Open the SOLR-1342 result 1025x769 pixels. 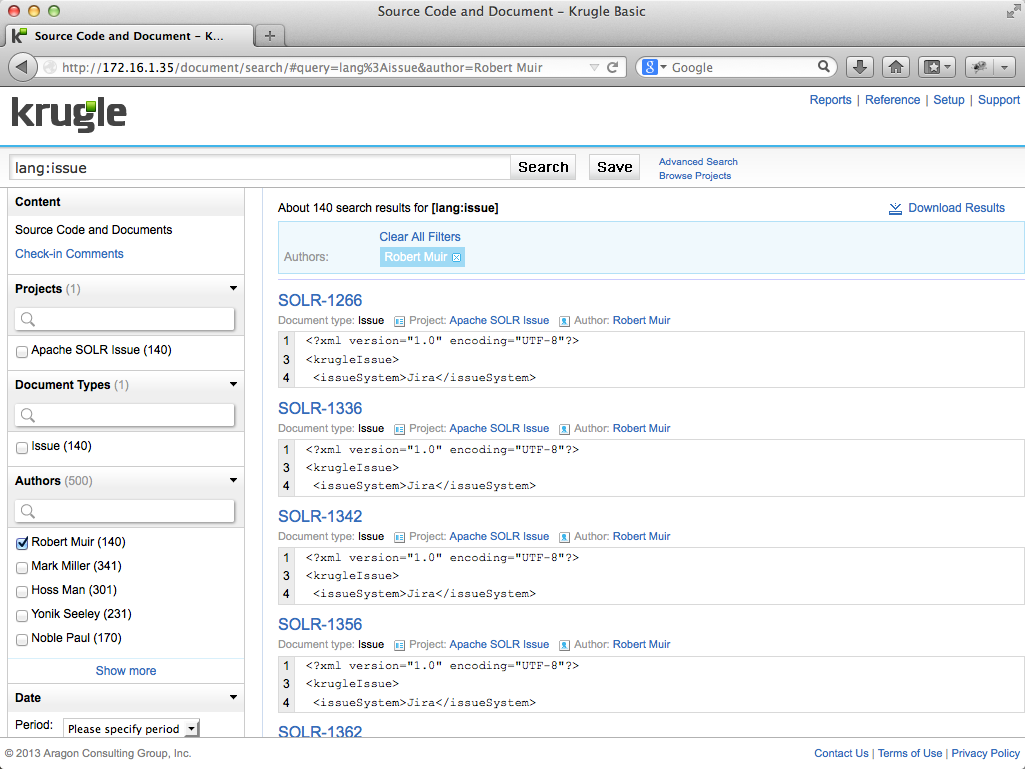320,516
